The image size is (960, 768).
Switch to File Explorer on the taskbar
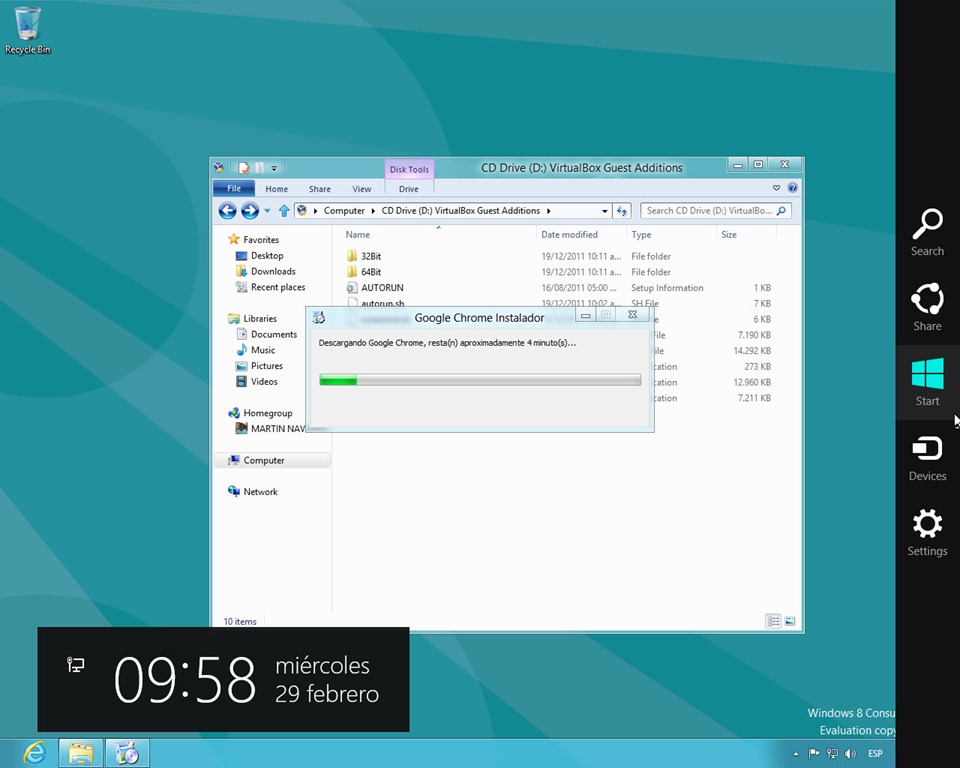[x=80, y=753]
